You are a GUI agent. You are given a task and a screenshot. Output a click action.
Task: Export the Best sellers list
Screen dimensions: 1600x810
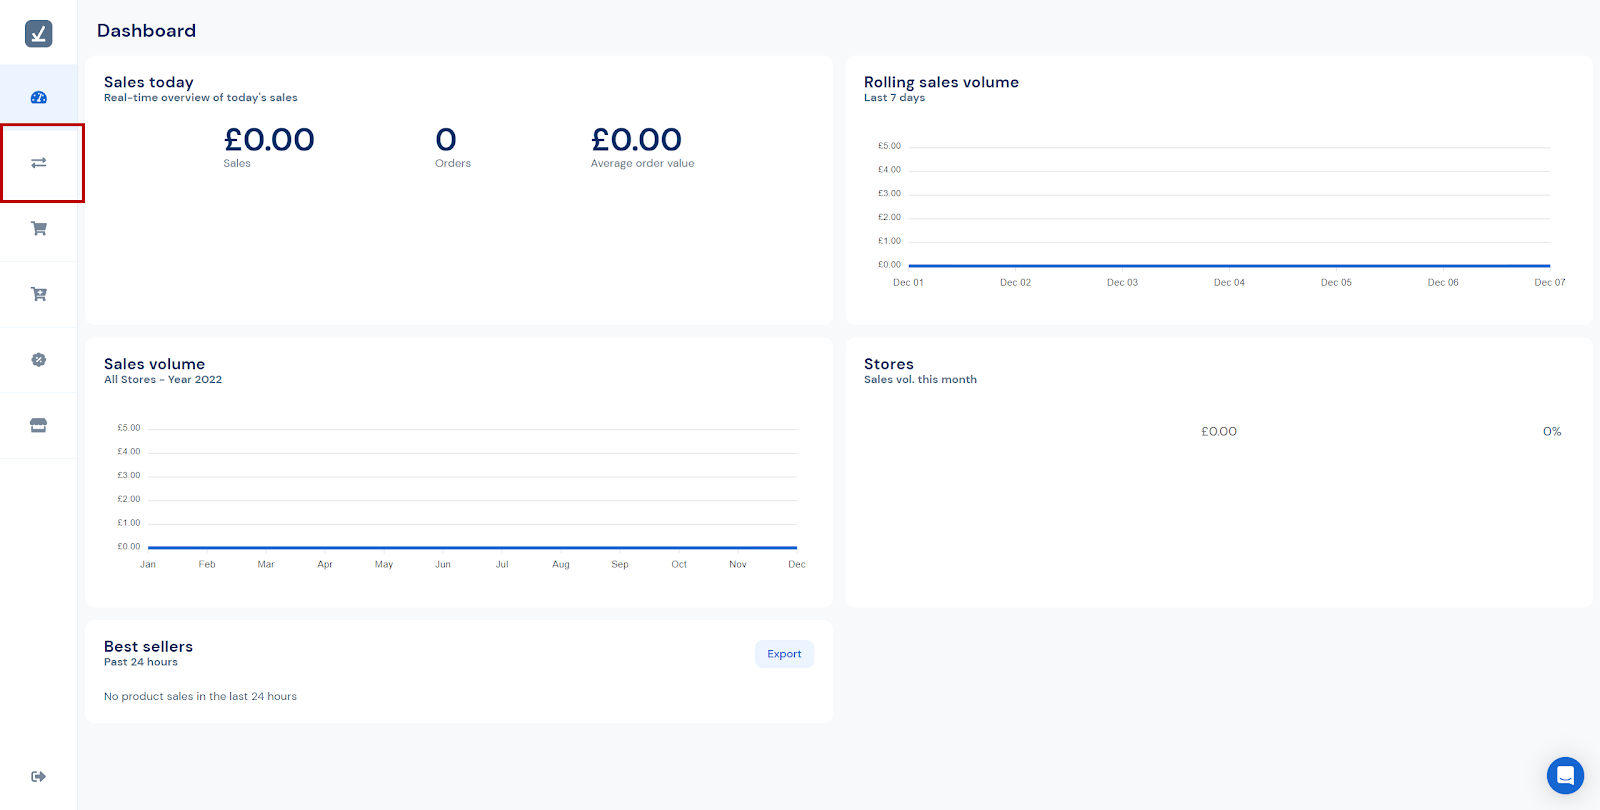point(784,654)
